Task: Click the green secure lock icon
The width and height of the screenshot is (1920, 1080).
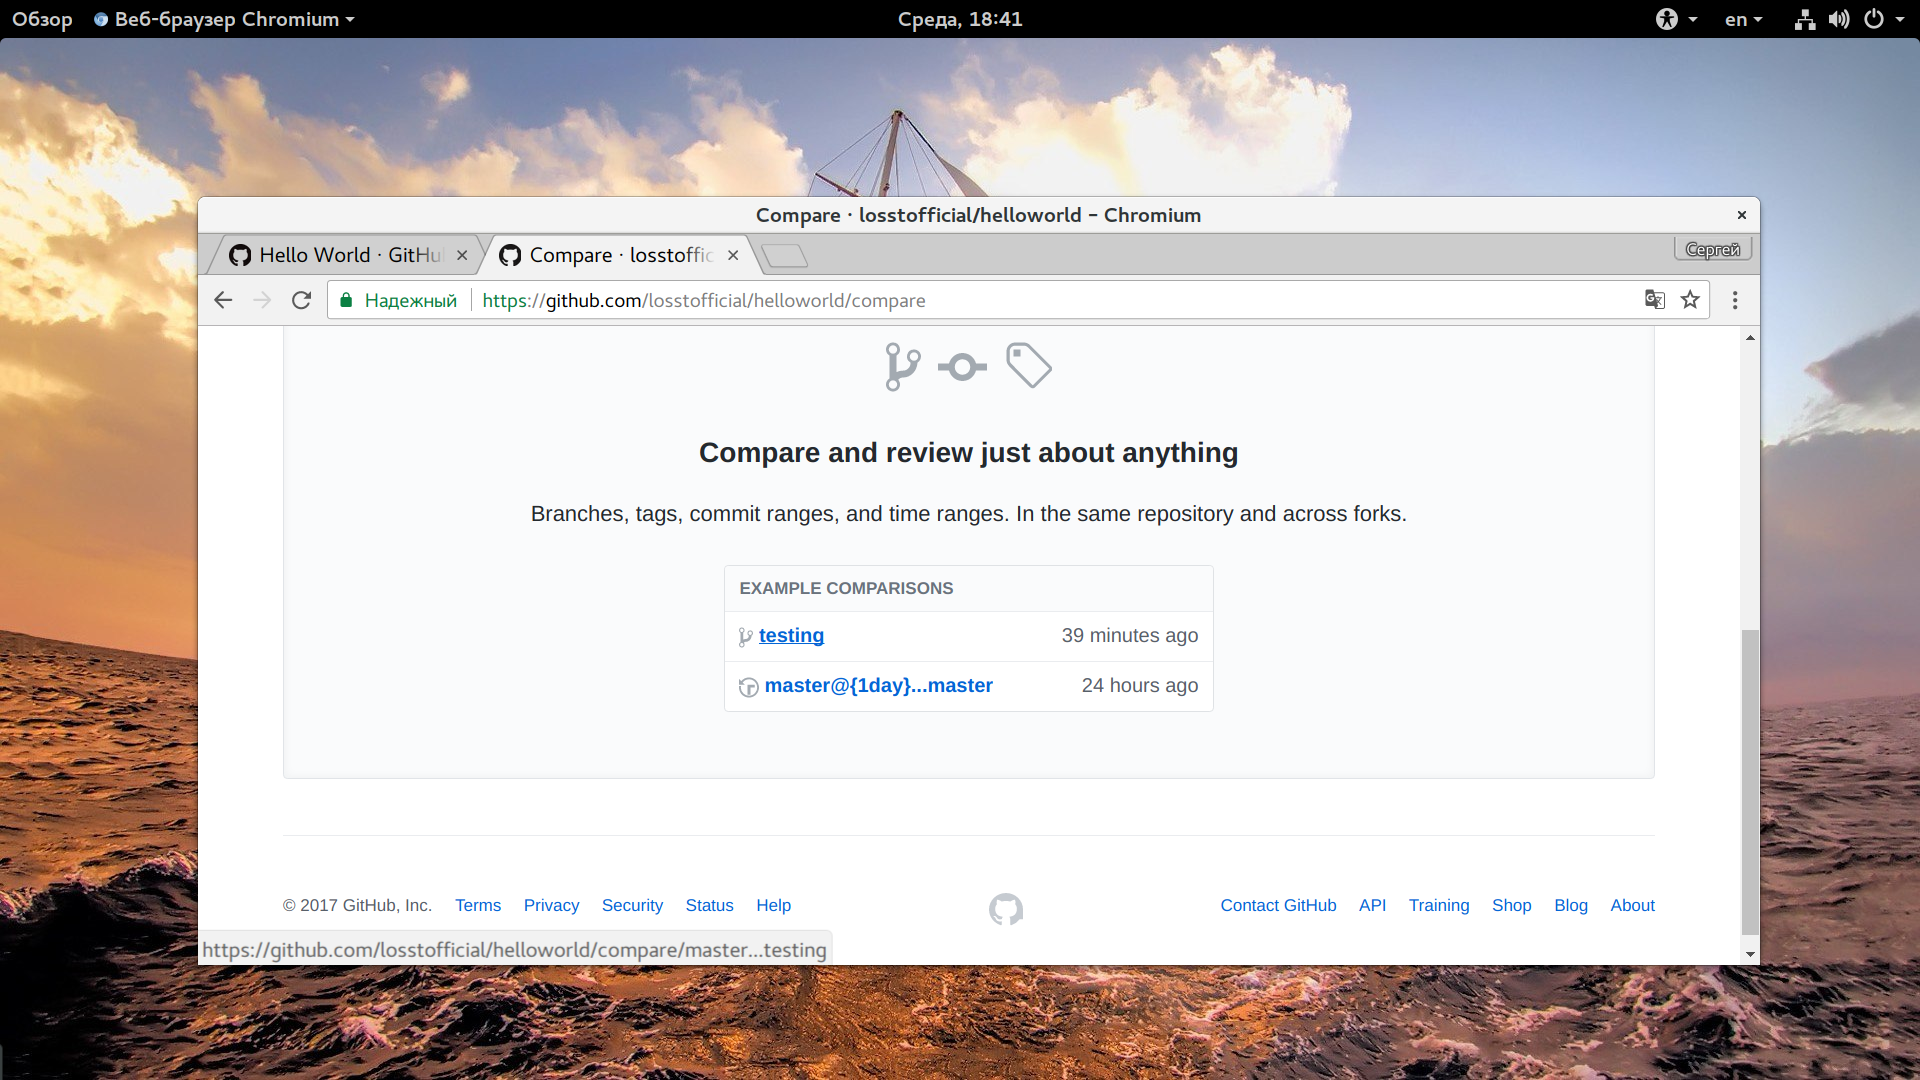Action: [x=346, y=300]
